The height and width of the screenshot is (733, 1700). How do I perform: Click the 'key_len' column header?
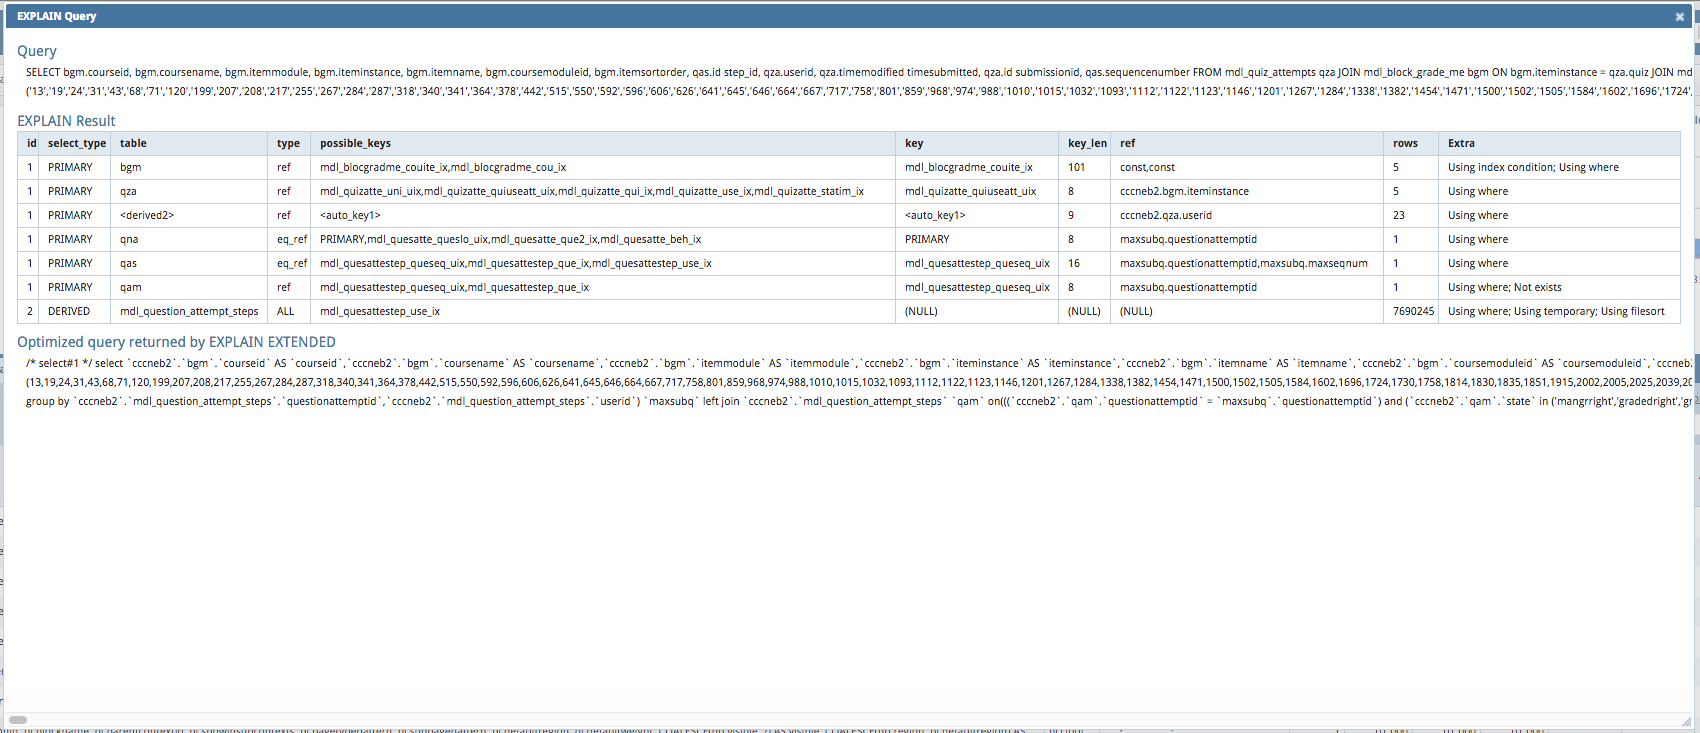pyautogui.click(x=1087, y=143)
